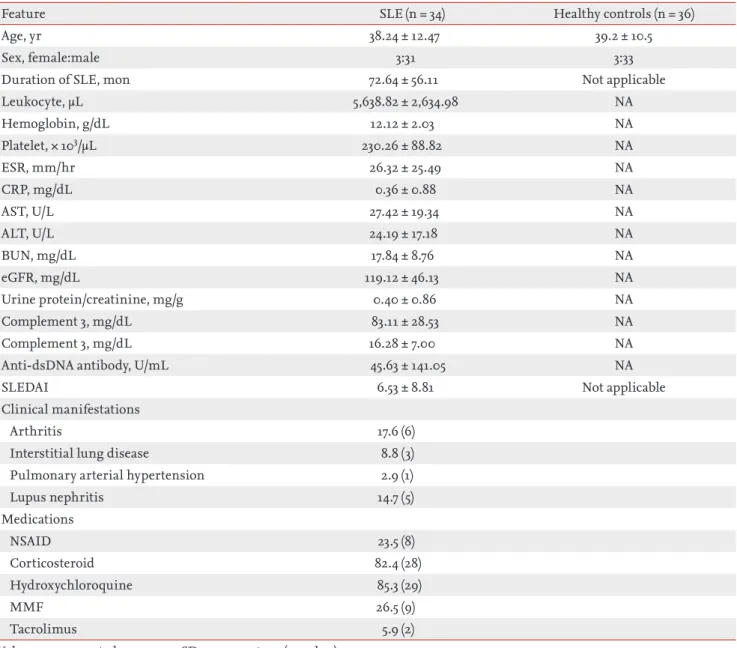Select the 'Healthy controls (n = 36)' header

624,14
